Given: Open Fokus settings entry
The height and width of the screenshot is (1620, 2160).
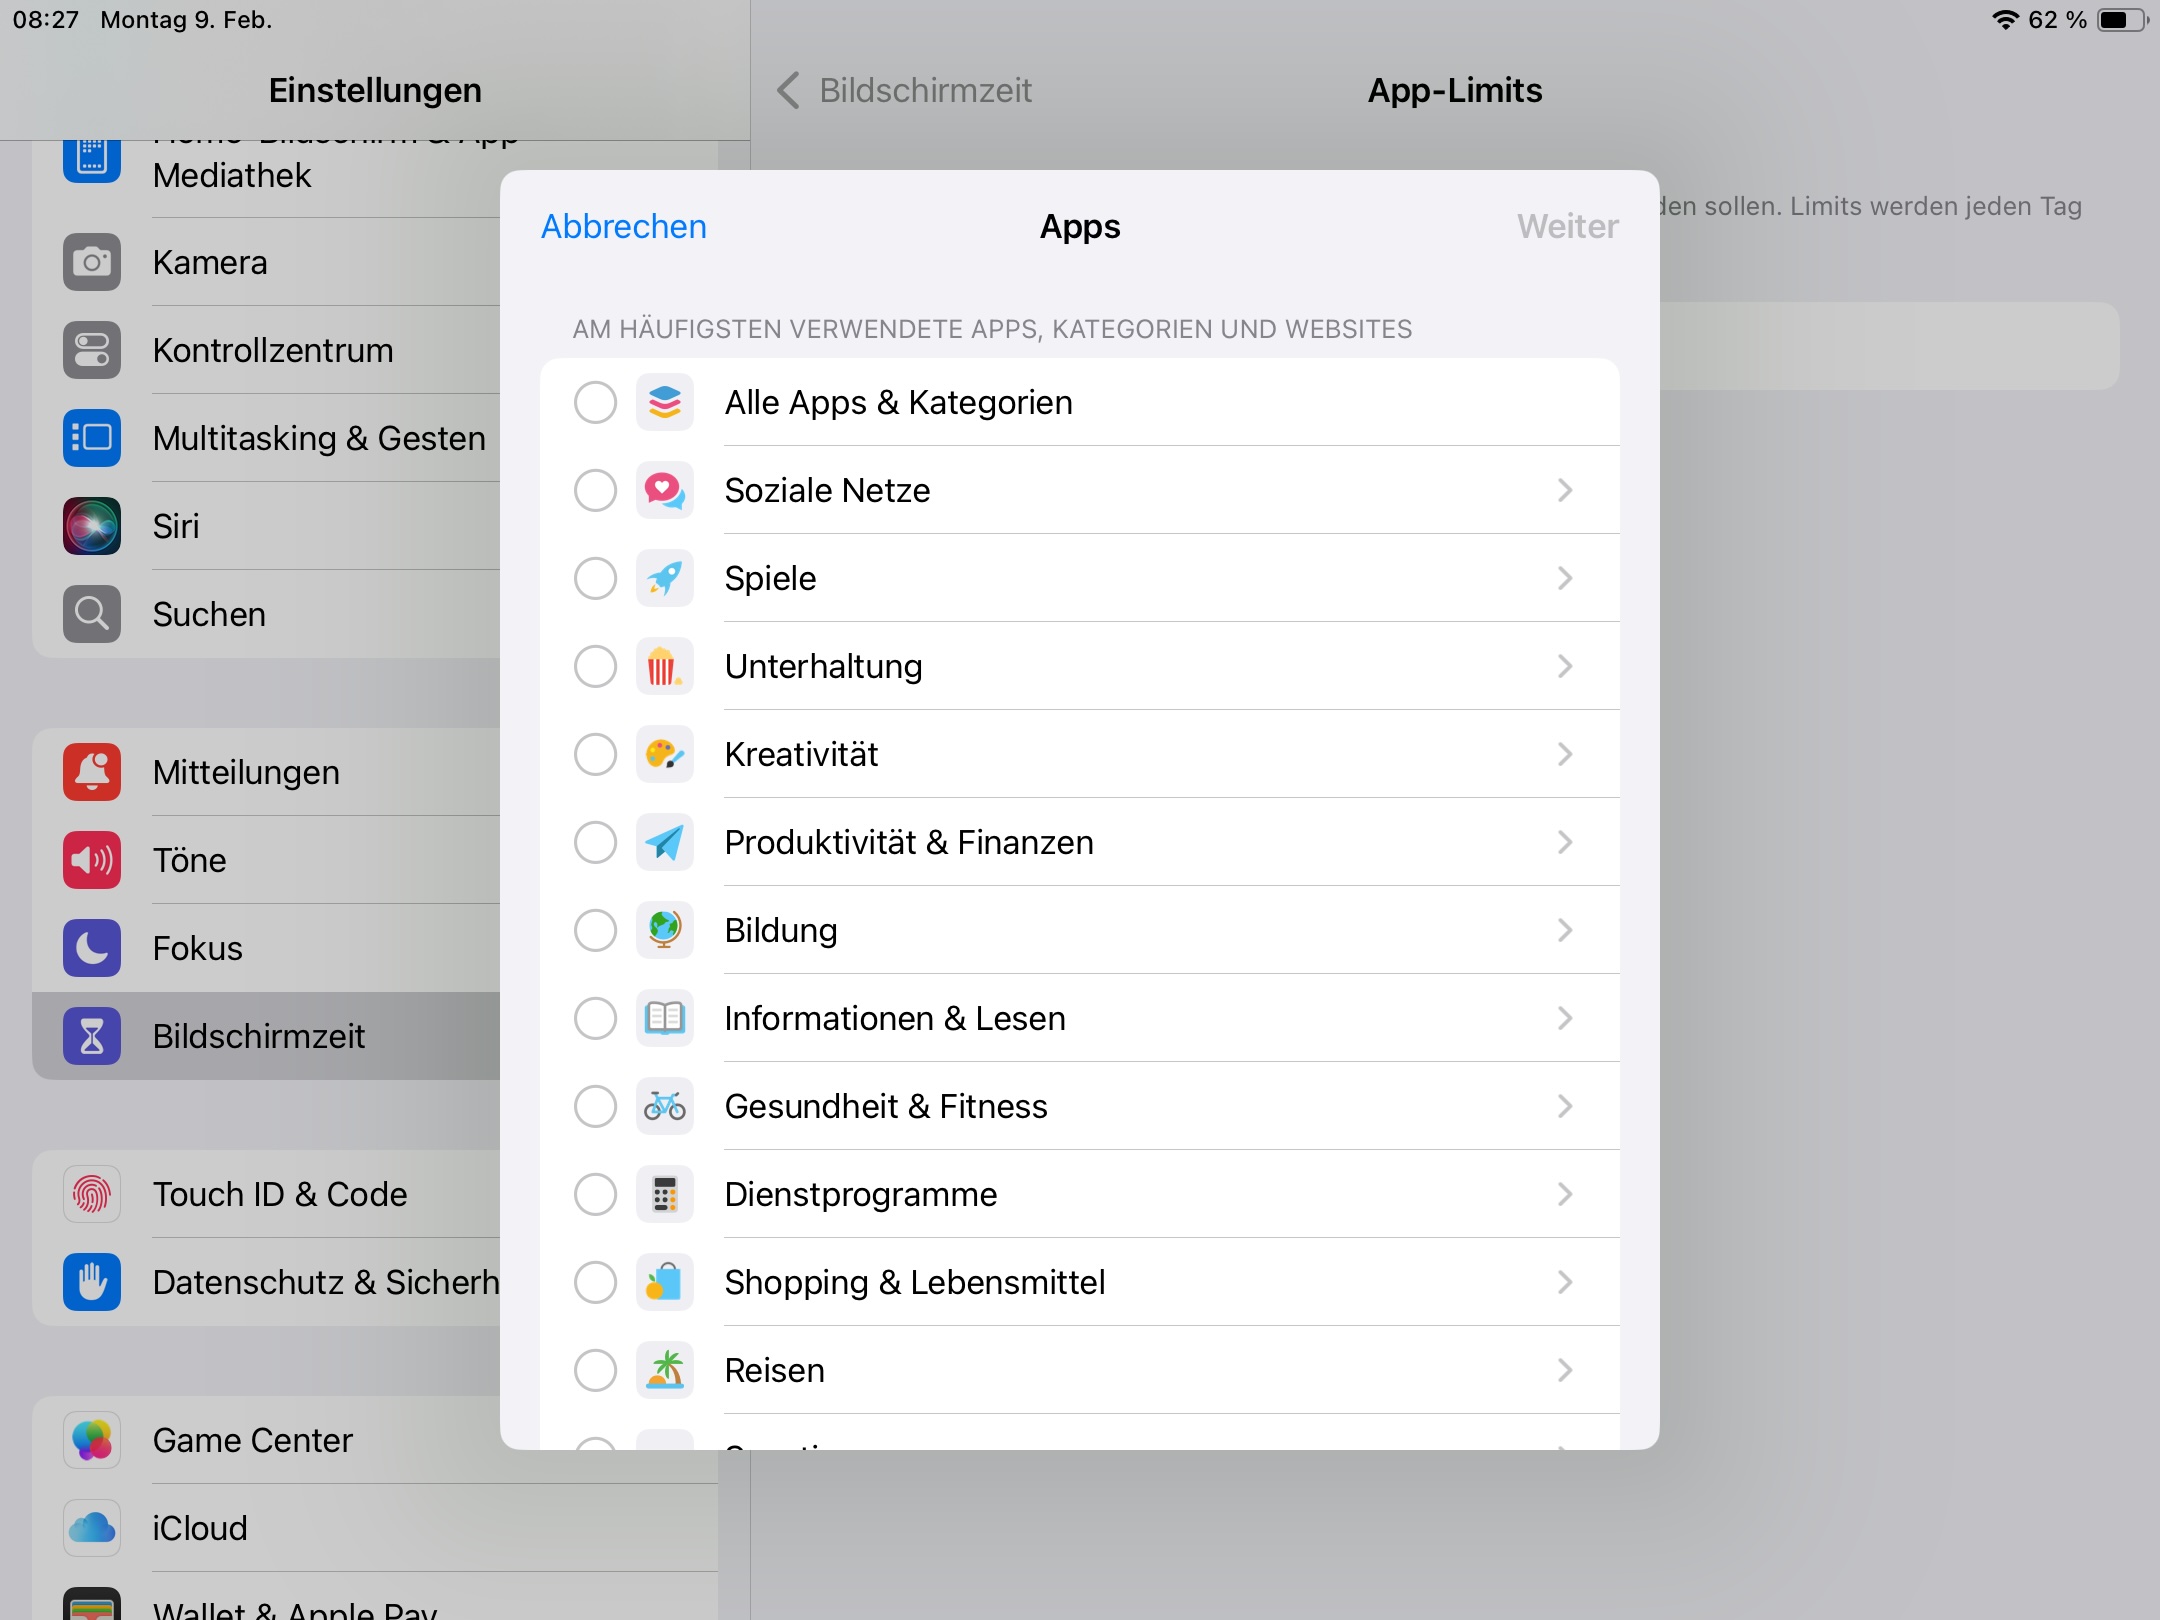Looking at the screenshot, I should point(266,948).
